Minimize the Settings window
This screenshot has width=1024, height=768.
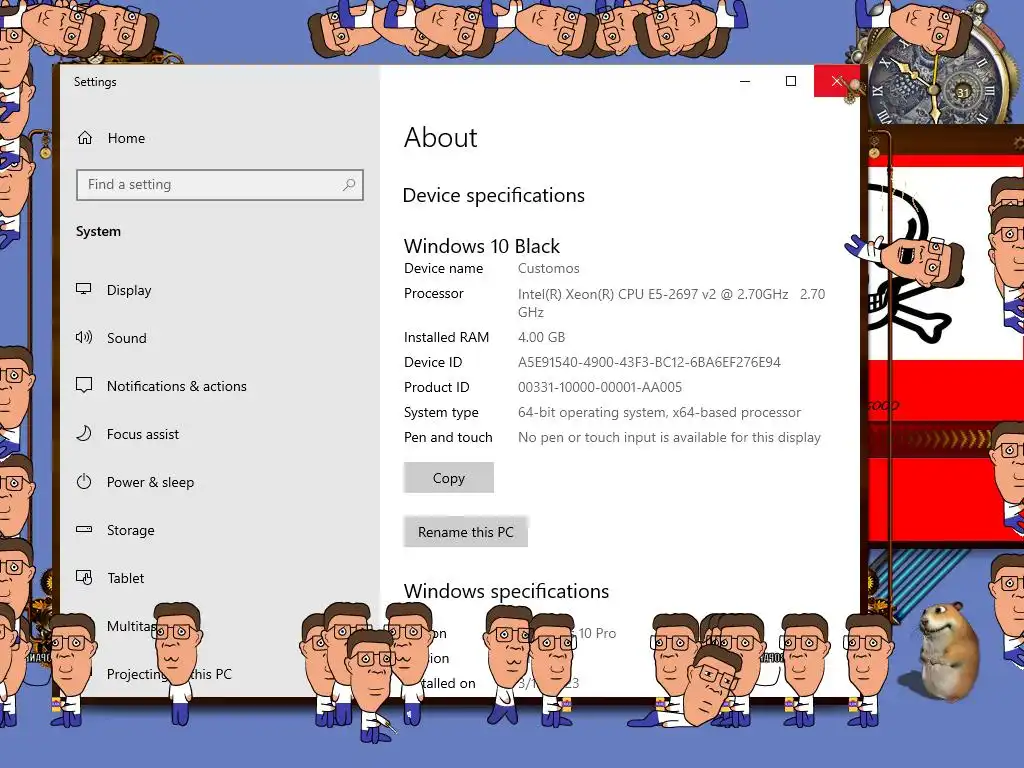coord(745,82)
